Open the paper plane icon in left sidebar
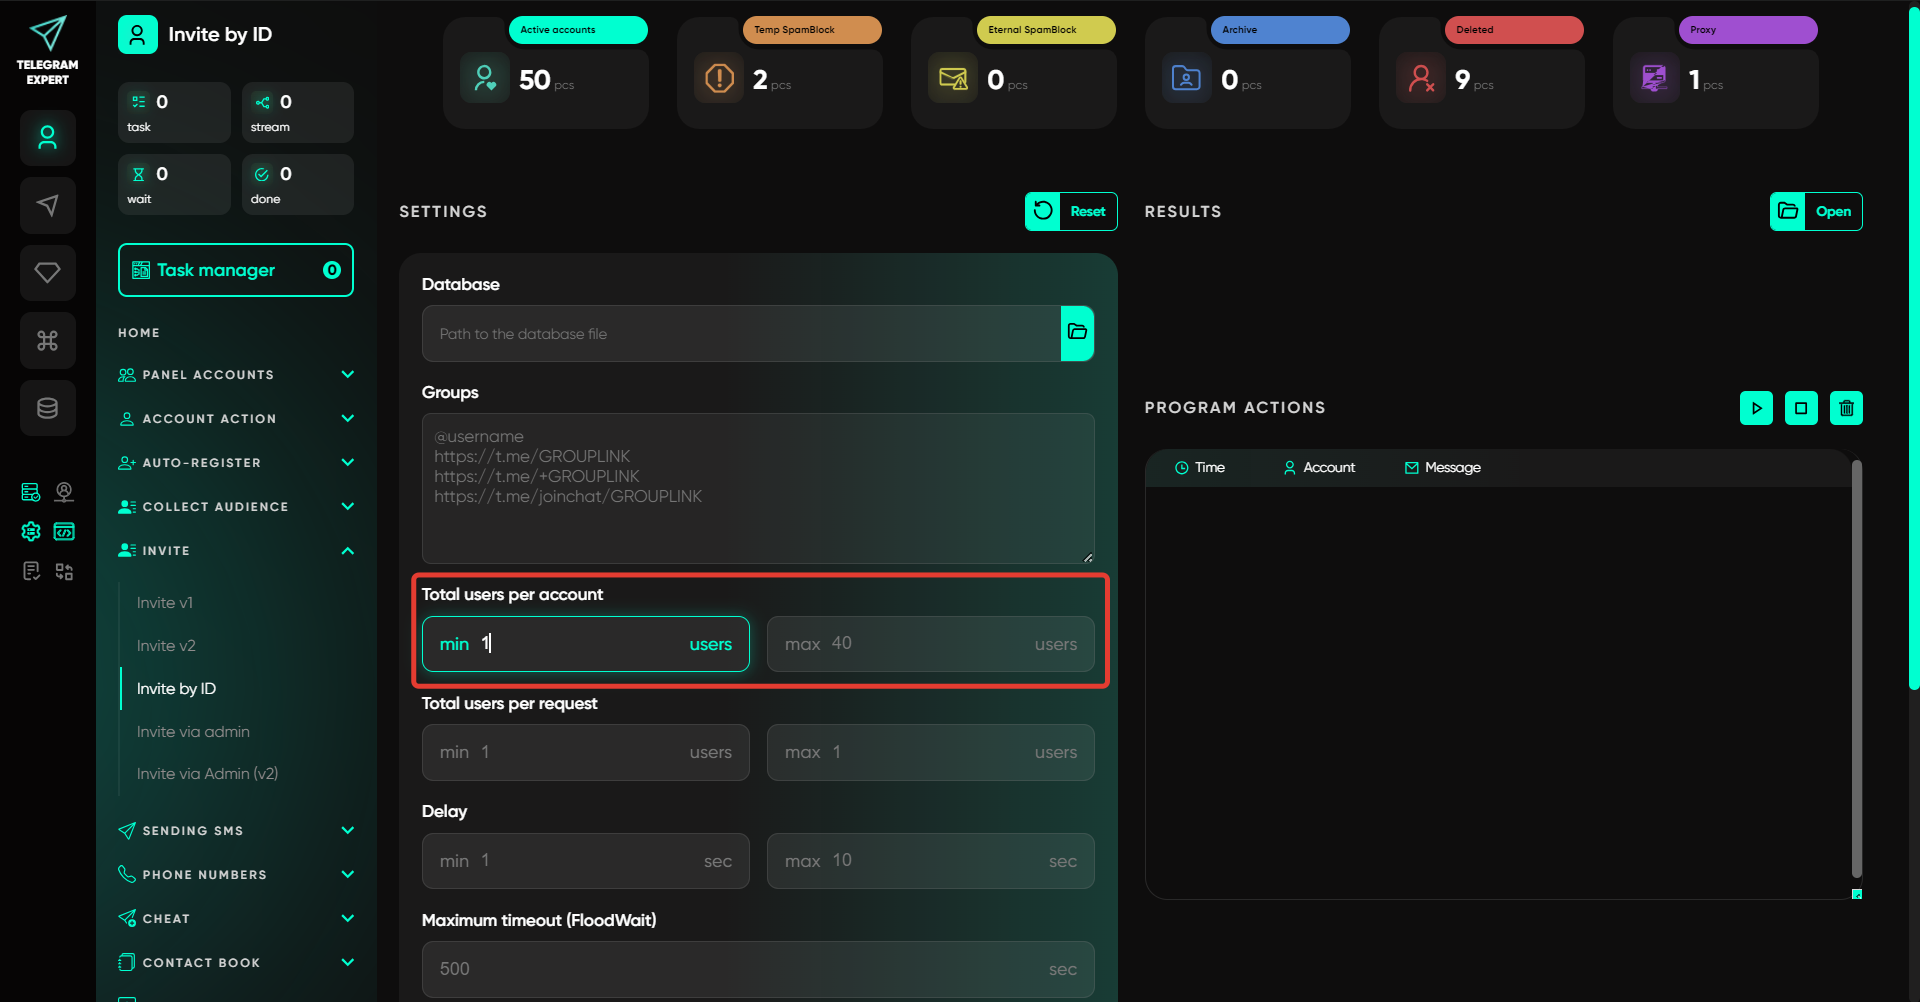 coord(48,206)
